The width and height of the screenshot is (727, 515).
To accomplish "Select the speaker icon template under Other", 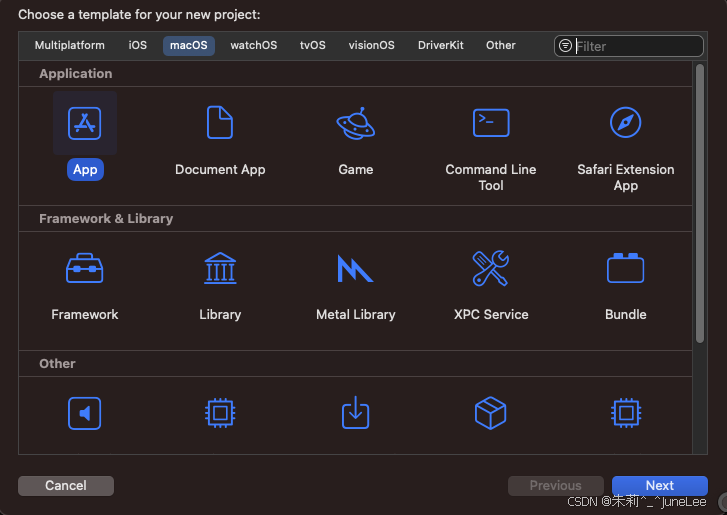I will [x=84, y=413].
